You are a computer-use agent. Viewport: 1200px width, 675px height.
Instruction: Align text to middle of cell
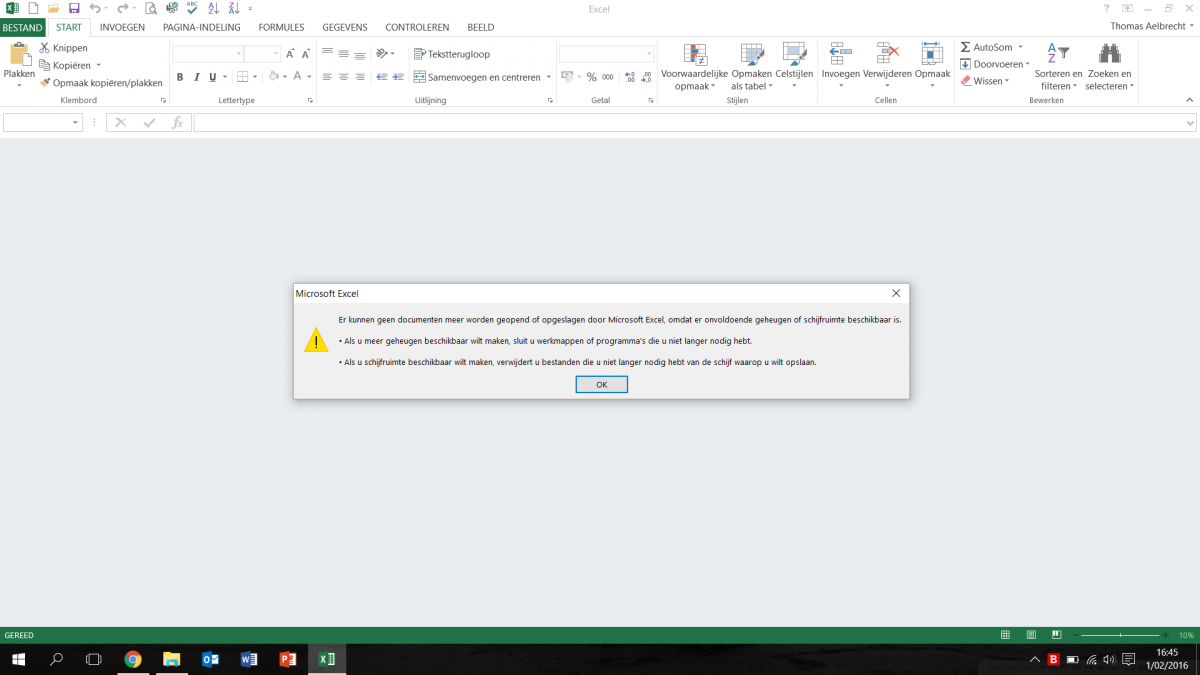click(343, 53)
